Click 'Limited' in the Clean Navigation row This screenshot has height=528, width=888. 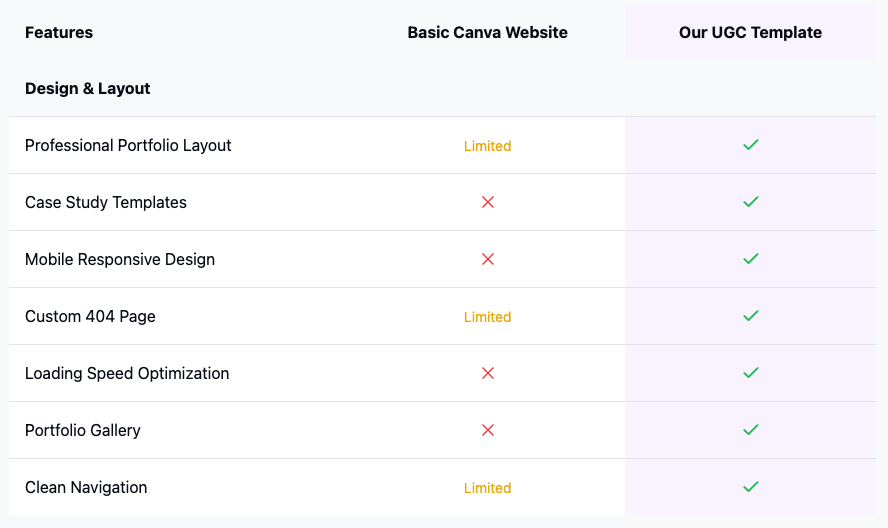488,488
